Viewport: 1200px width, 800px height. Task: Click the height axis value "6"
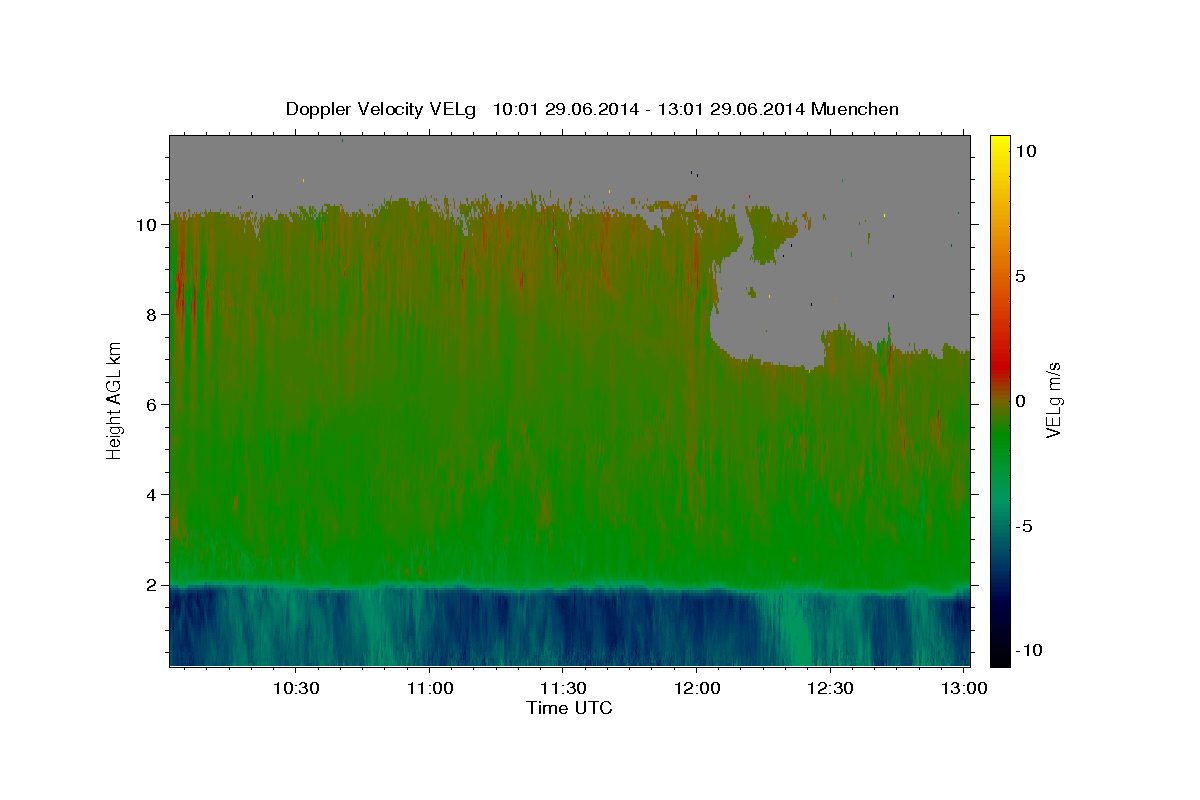coord(153,404)
